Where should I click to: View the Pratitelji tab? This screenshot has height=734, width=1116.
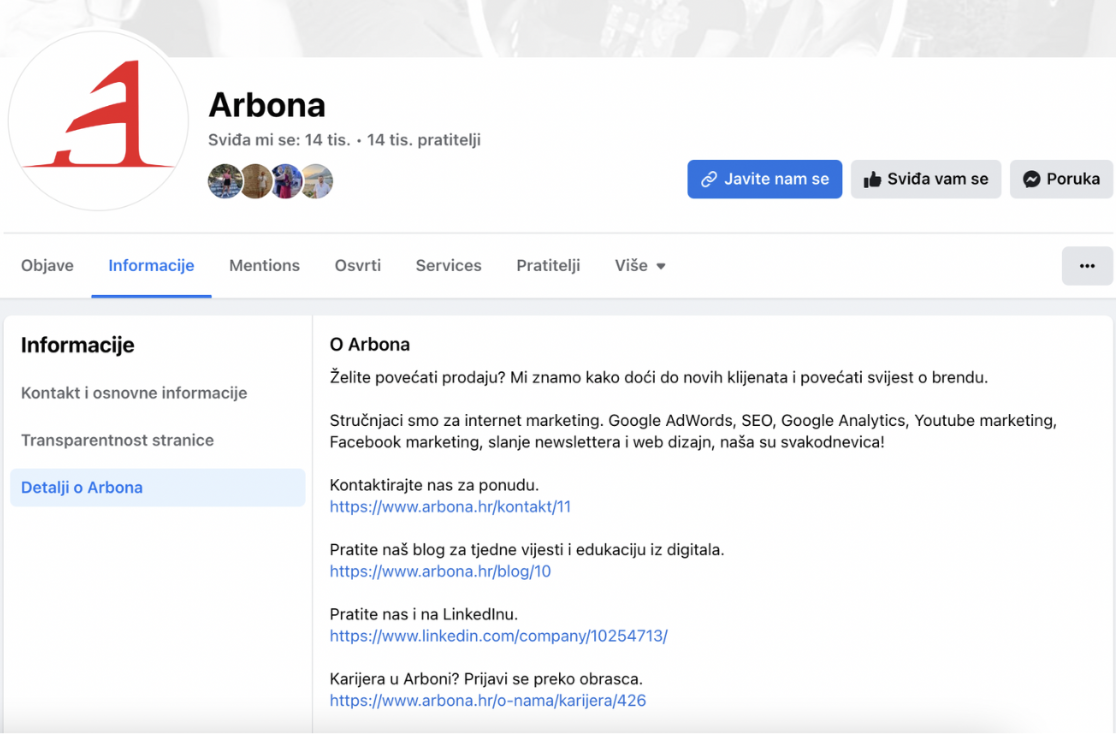[x=548, y=266]
